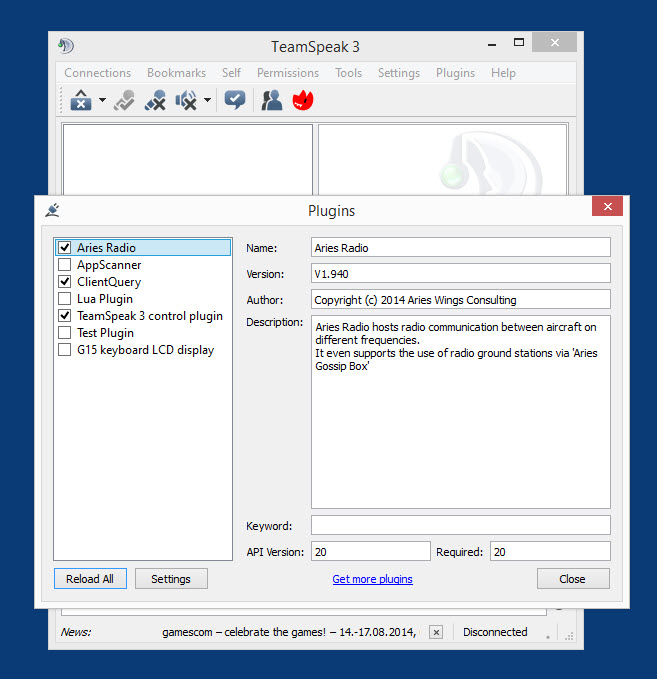Click the Required version field
Screen dimensions: 657x679
[x=550, y=551]
